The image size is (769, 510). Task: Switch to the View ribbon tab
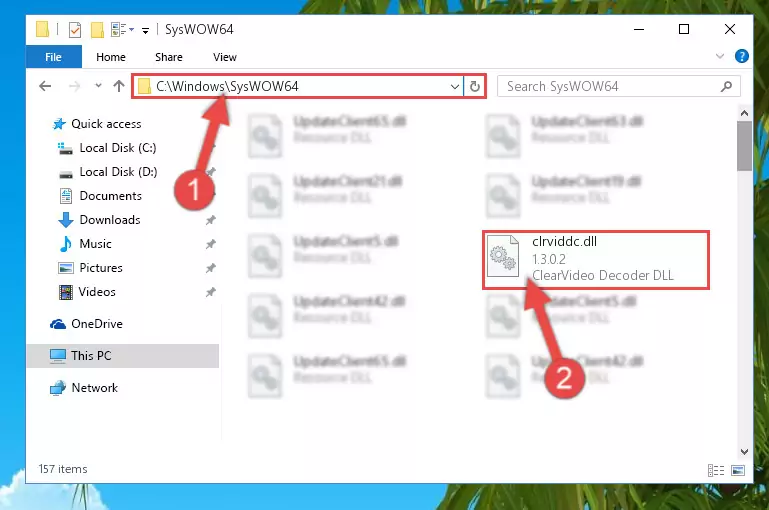pos(225,57)
